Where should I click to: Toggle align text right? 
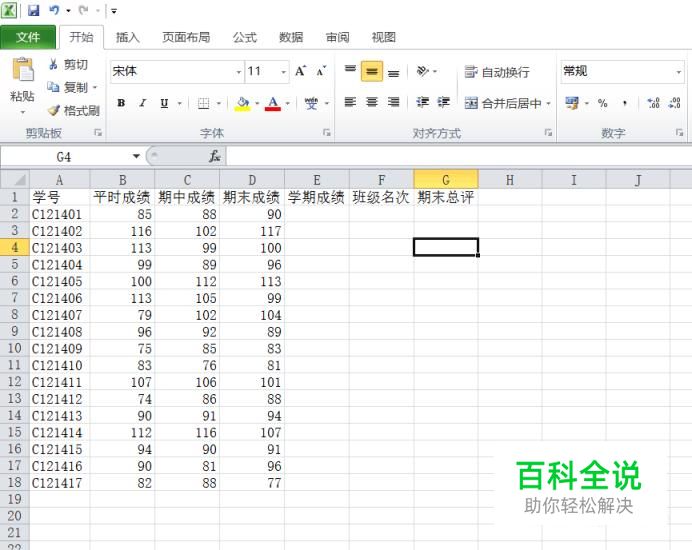(394, 102)
